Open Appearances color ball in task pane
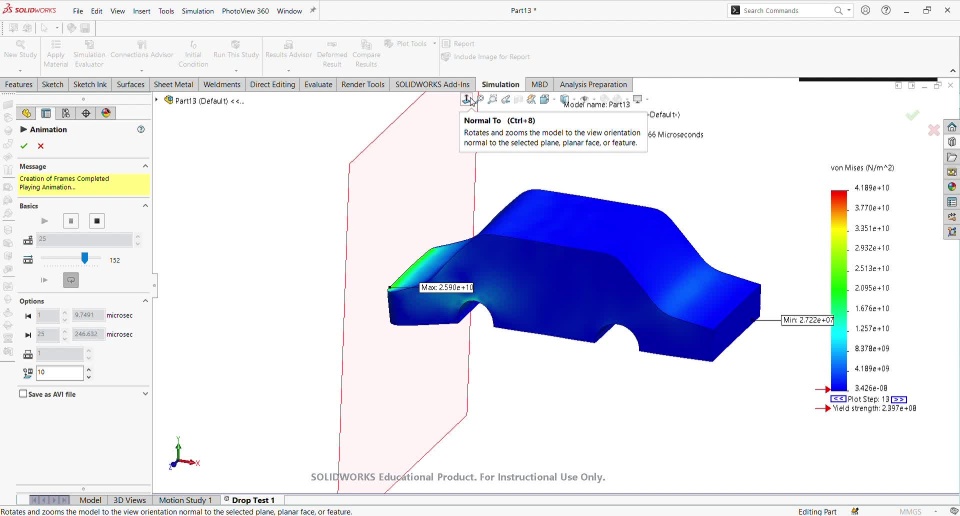The width and height of the screenshot is (960, 516). click(x=951, y=187)
